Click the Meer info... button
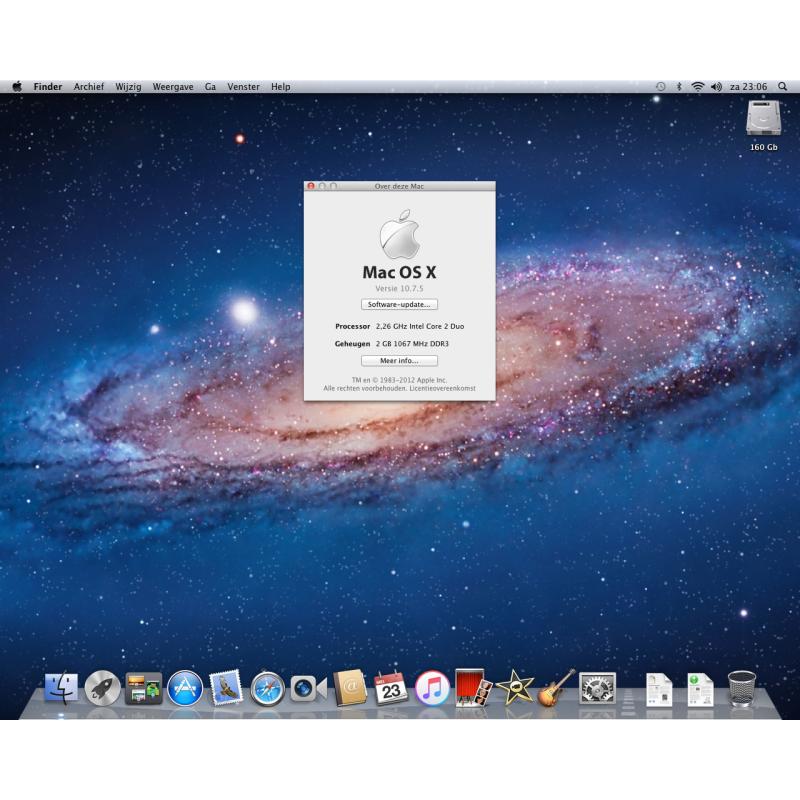Image resolution: width=800 pixels, height=800 pixels. (399, 361)
